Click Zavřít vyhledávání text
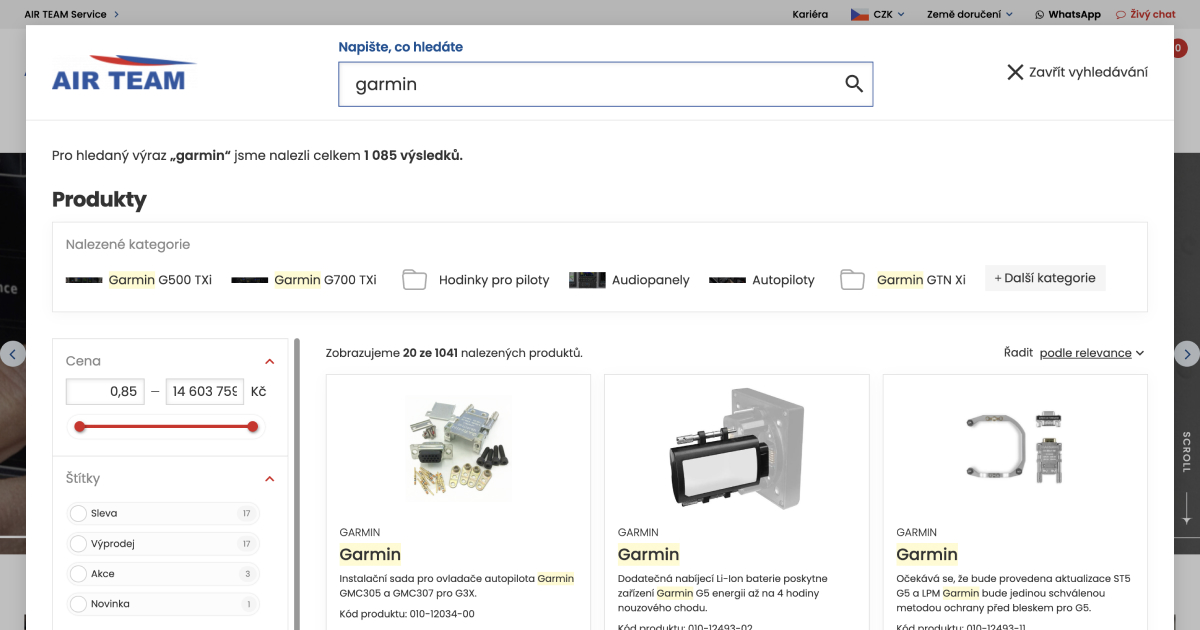The width and height of the screenshot is (1200, 630). click(1088, 72)
